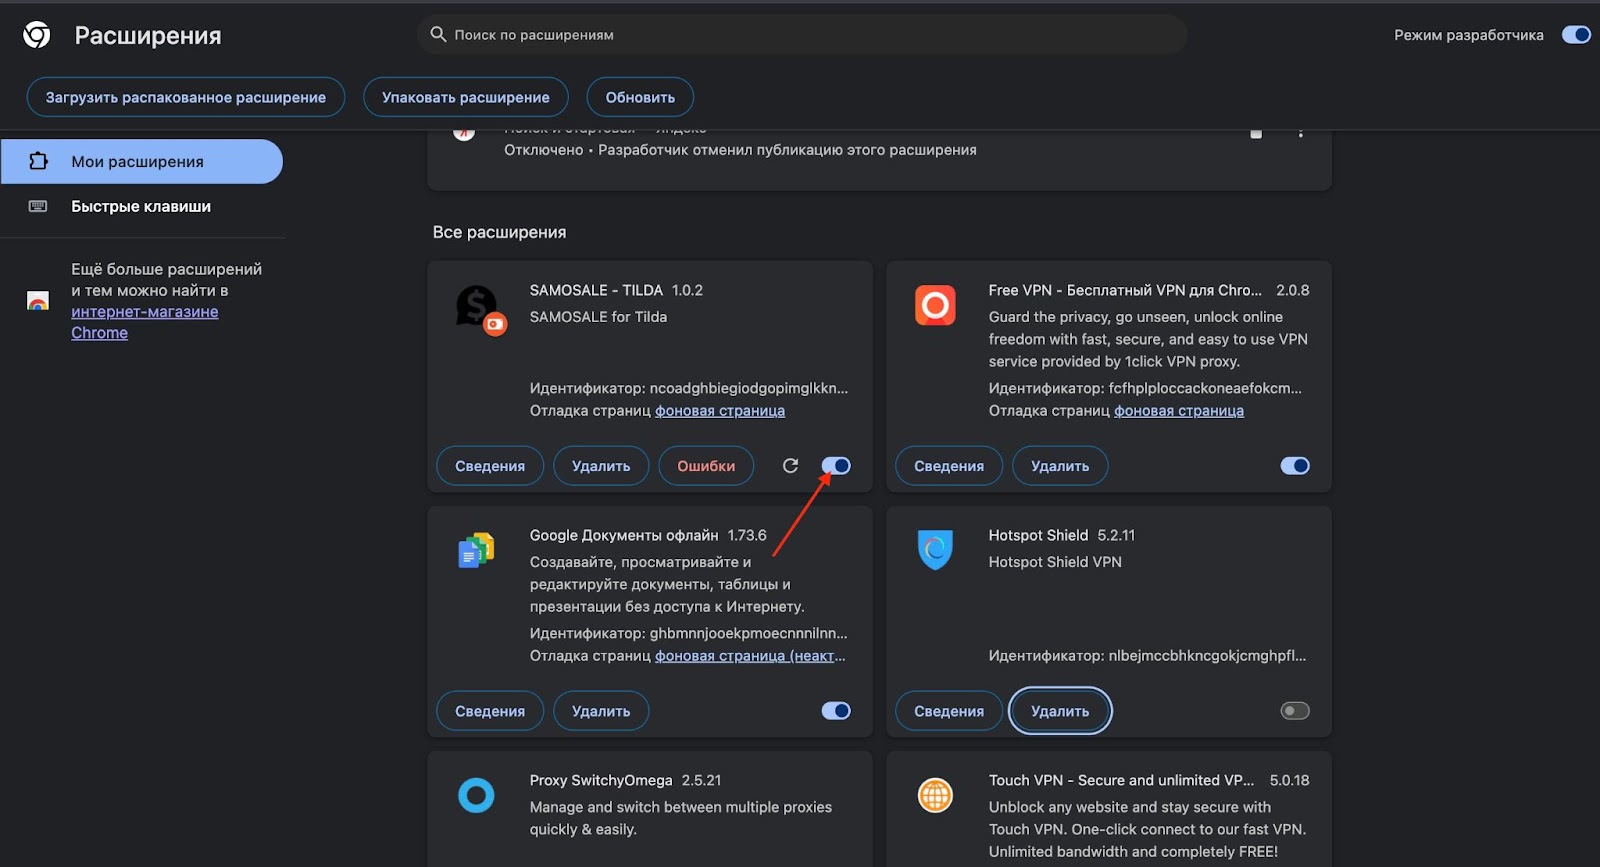Open Быстрые клавиши section
This screenshot has width=1600, height=867.
pyautogui.click(x=141, y=206)
